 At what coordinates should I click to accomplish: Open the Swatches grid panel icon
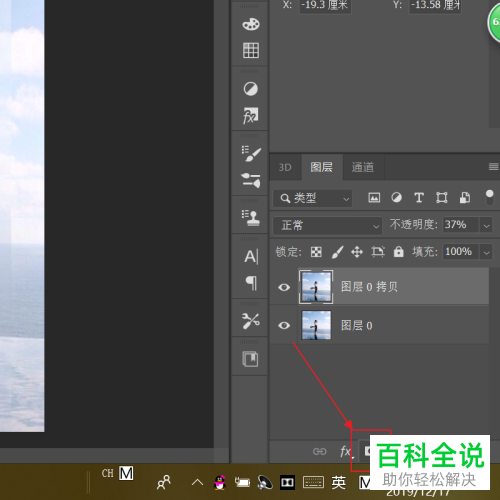point(251,51)
